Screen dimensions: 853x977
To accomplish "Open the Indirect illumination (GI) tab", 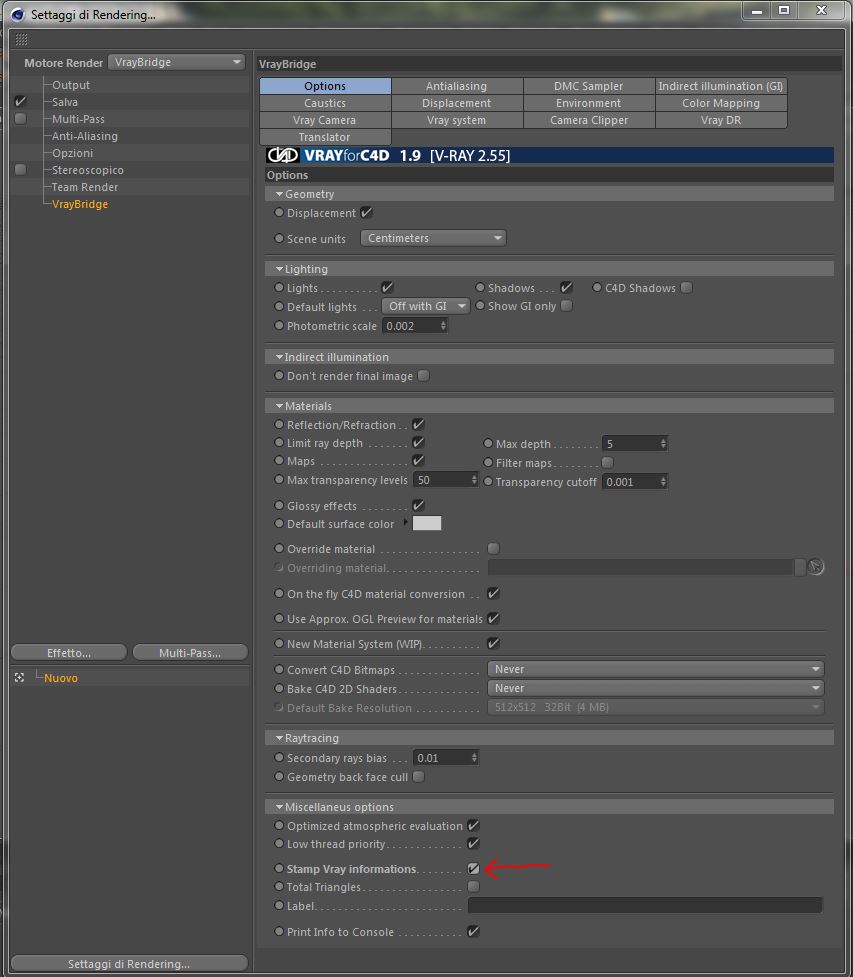I will click(721, 86).
